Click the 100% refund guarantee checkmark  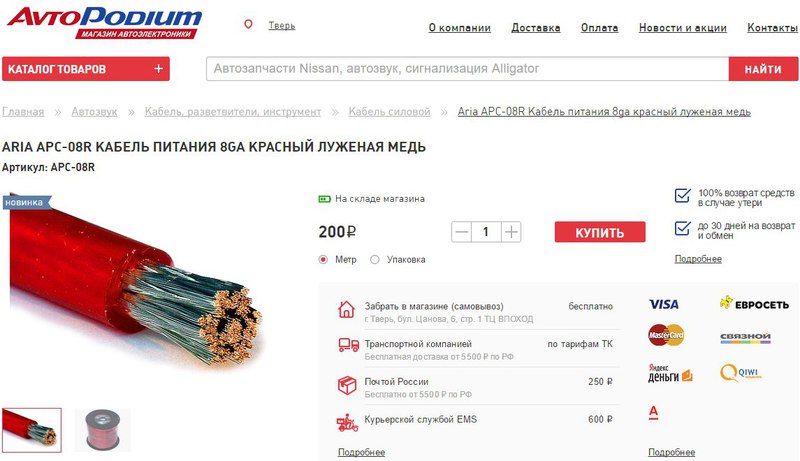682,195
